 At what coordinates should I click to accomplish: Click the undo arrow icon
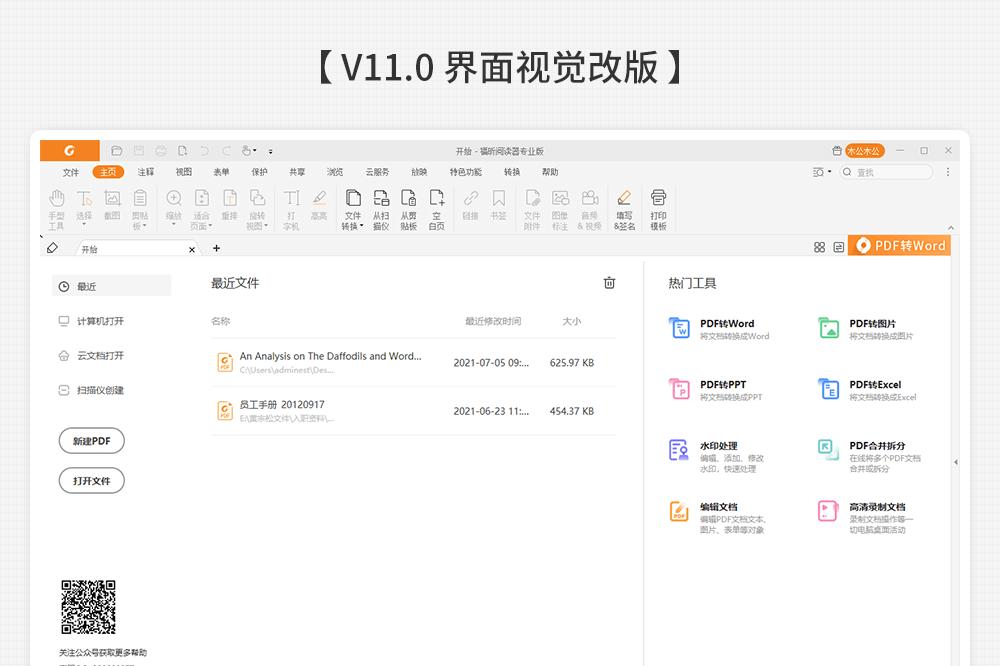pyautogui.click(x=204, y=151)
